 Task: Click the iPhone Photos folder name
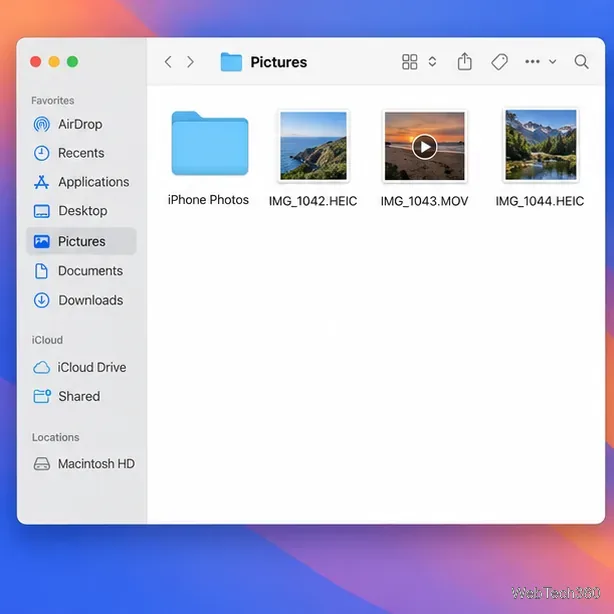tap(208, 200)
